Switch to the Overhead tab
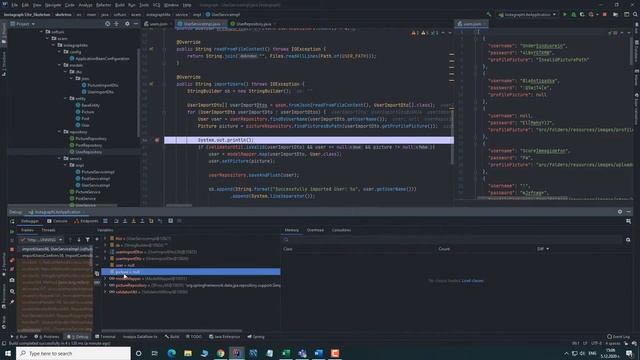Viewport: 640px width, 360px height. [315, 230]
